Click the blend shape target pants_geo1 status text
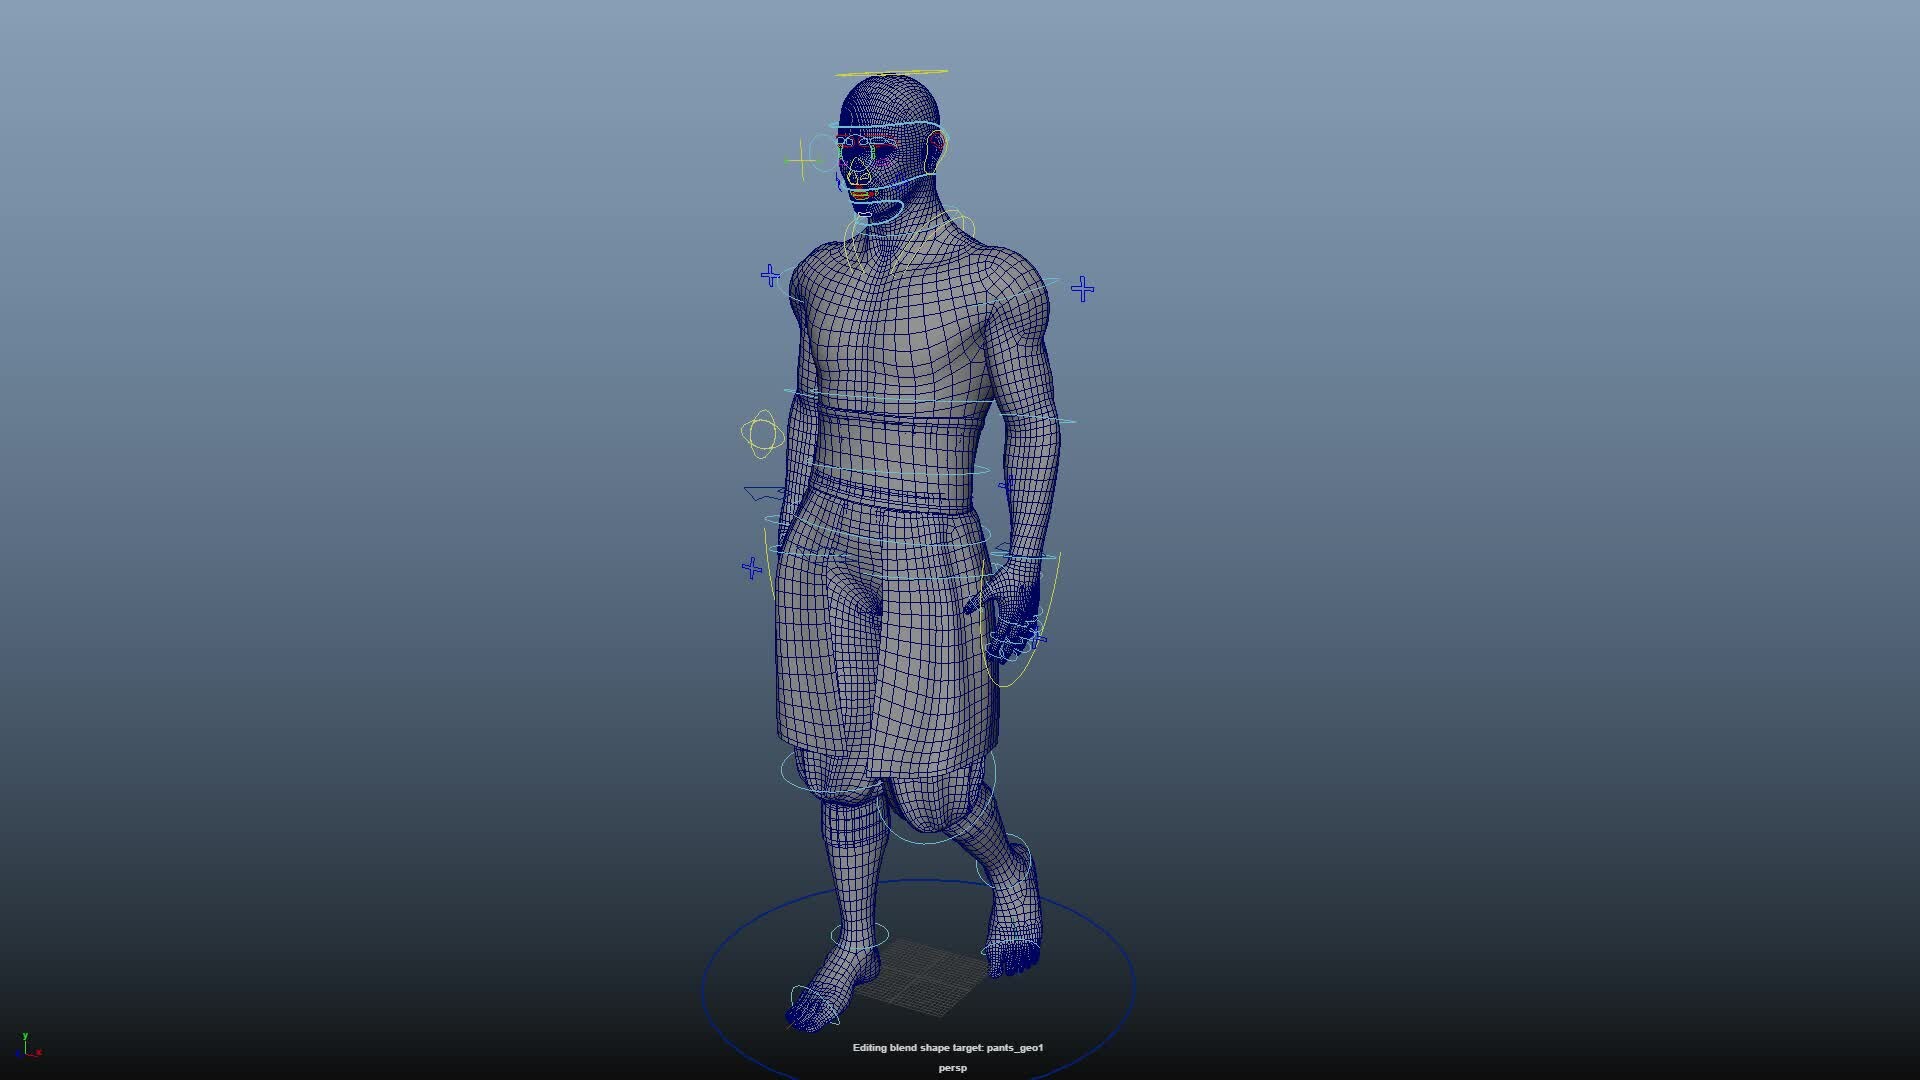 [x=947, y=1048]
